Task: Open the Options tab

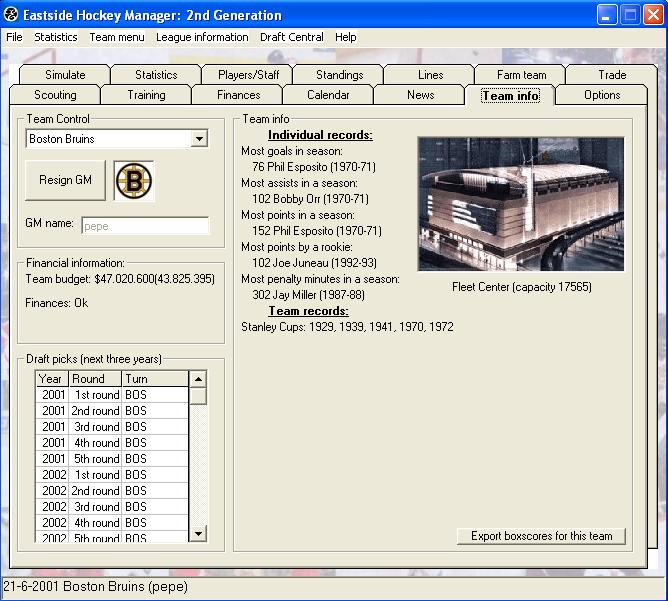Action: pos(602,95)
